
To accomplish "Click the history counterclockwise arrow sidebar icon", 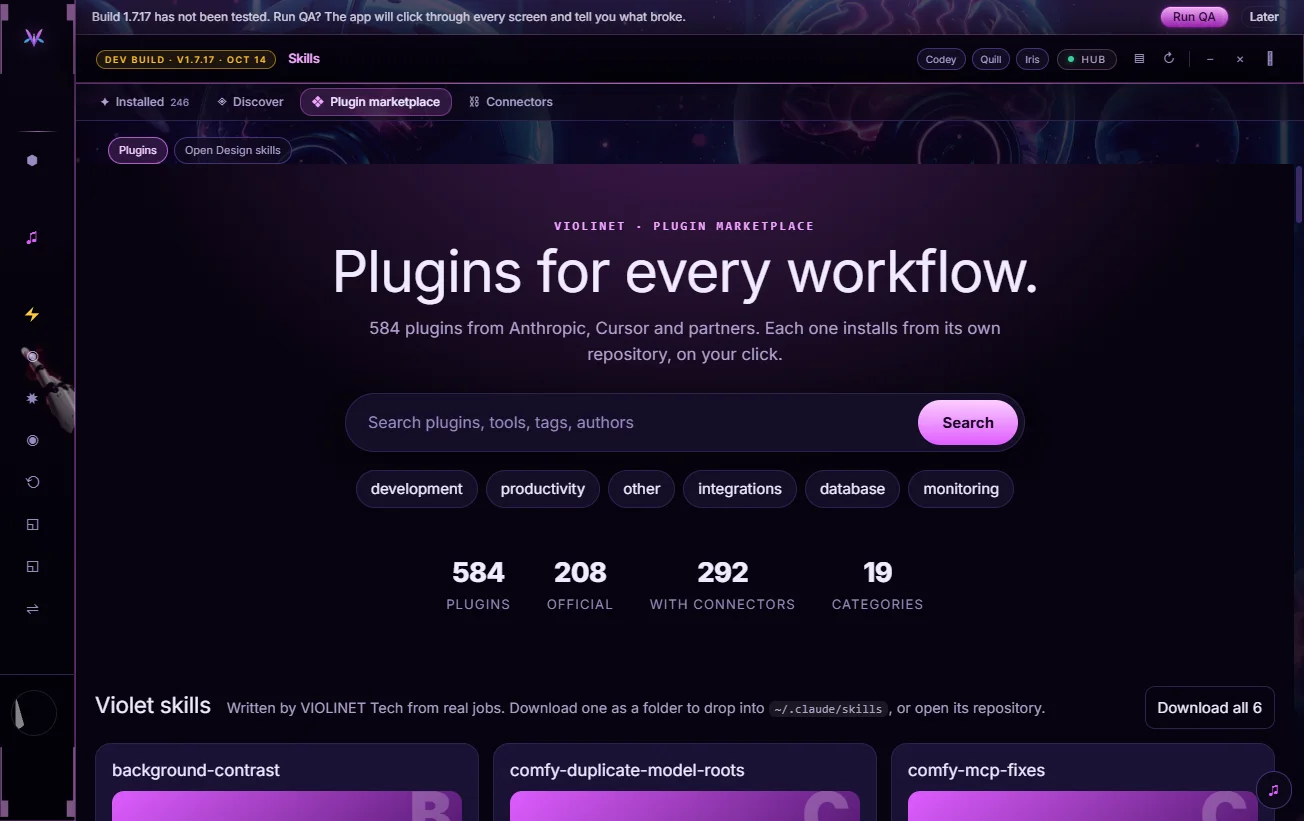I will 32,482.
